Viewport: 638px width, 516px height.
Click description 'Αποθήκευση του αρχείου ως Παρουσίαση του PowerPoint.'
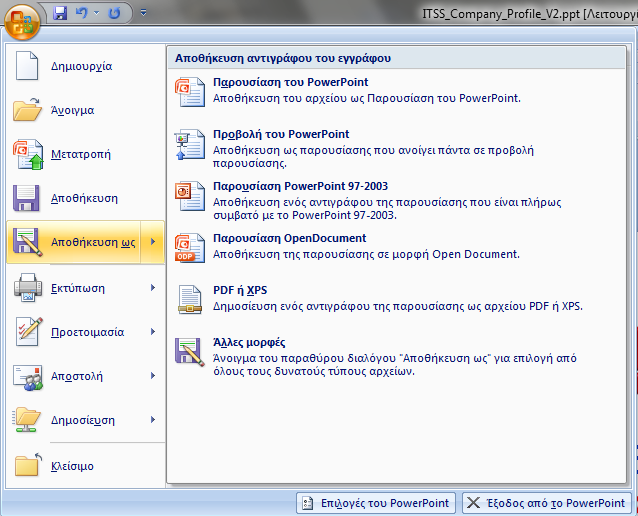pos(367,98)
